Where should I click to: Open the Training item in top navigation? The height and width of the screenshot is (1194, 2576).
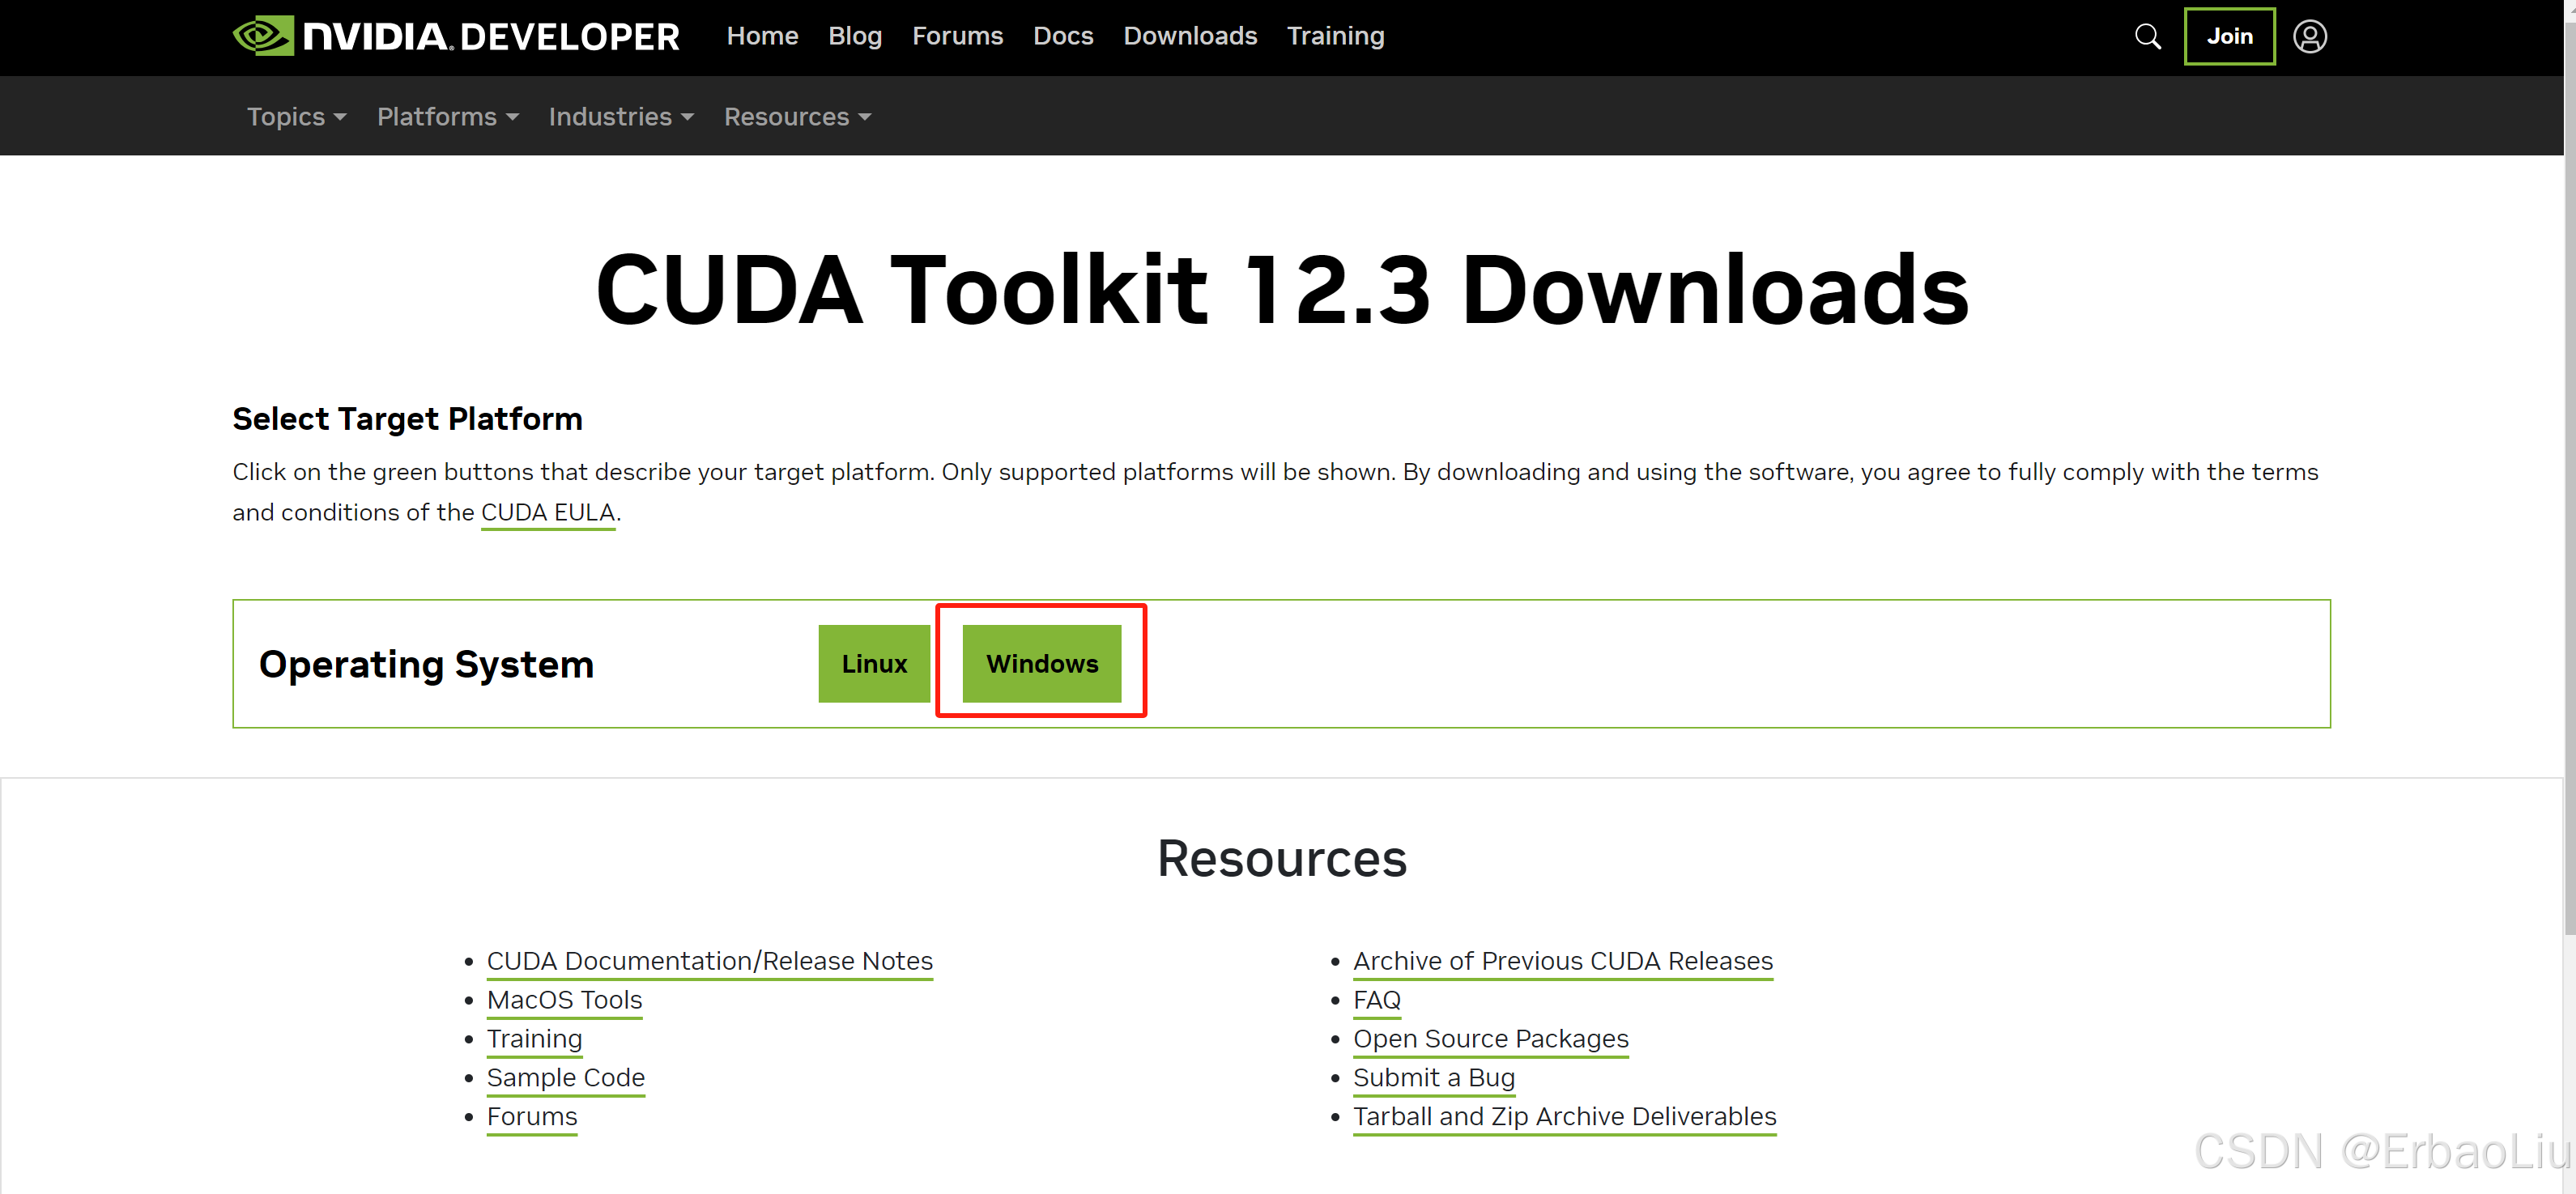pos(1335,36)
